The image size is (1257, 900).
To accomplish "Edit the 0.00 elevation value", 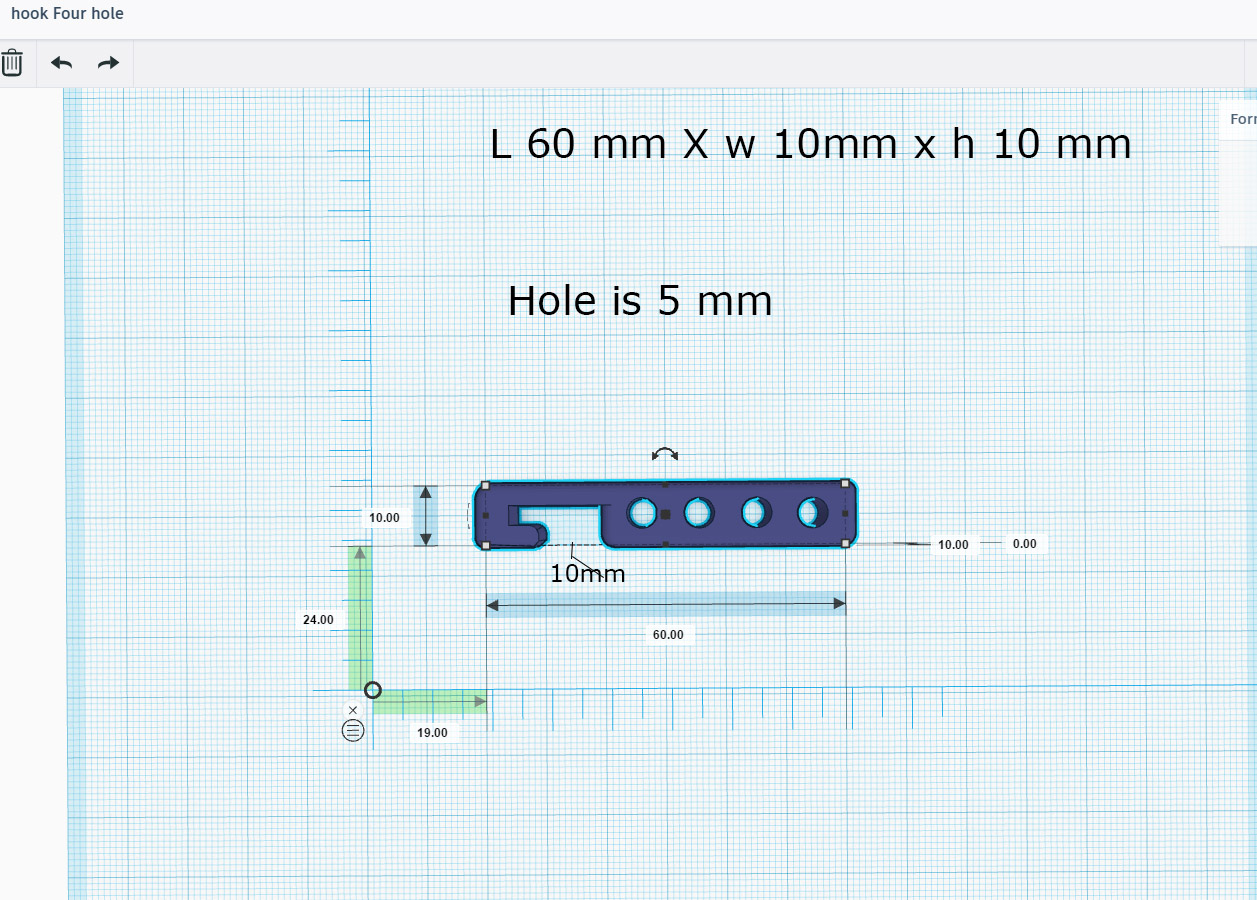I will (1024, 544).
